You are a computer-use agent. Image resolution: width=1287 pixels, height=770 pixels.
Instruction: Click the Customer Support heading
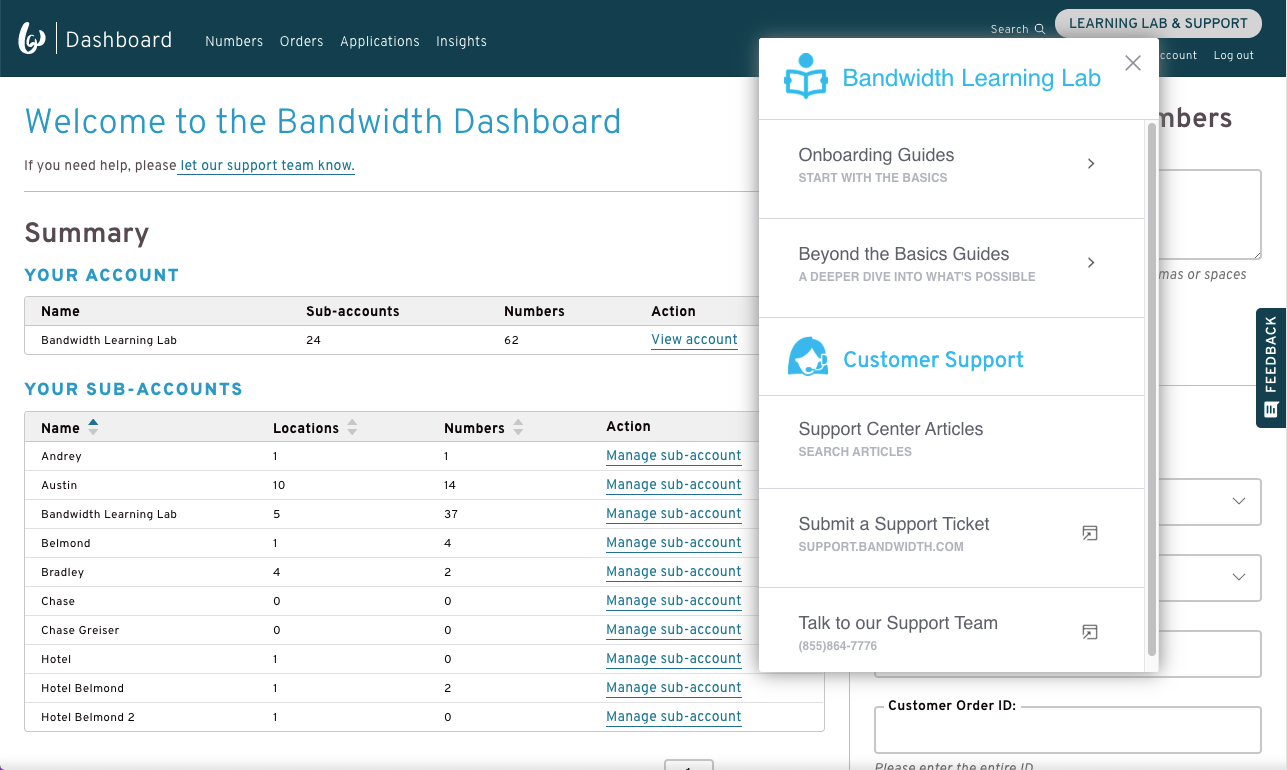tap(933, 359)
